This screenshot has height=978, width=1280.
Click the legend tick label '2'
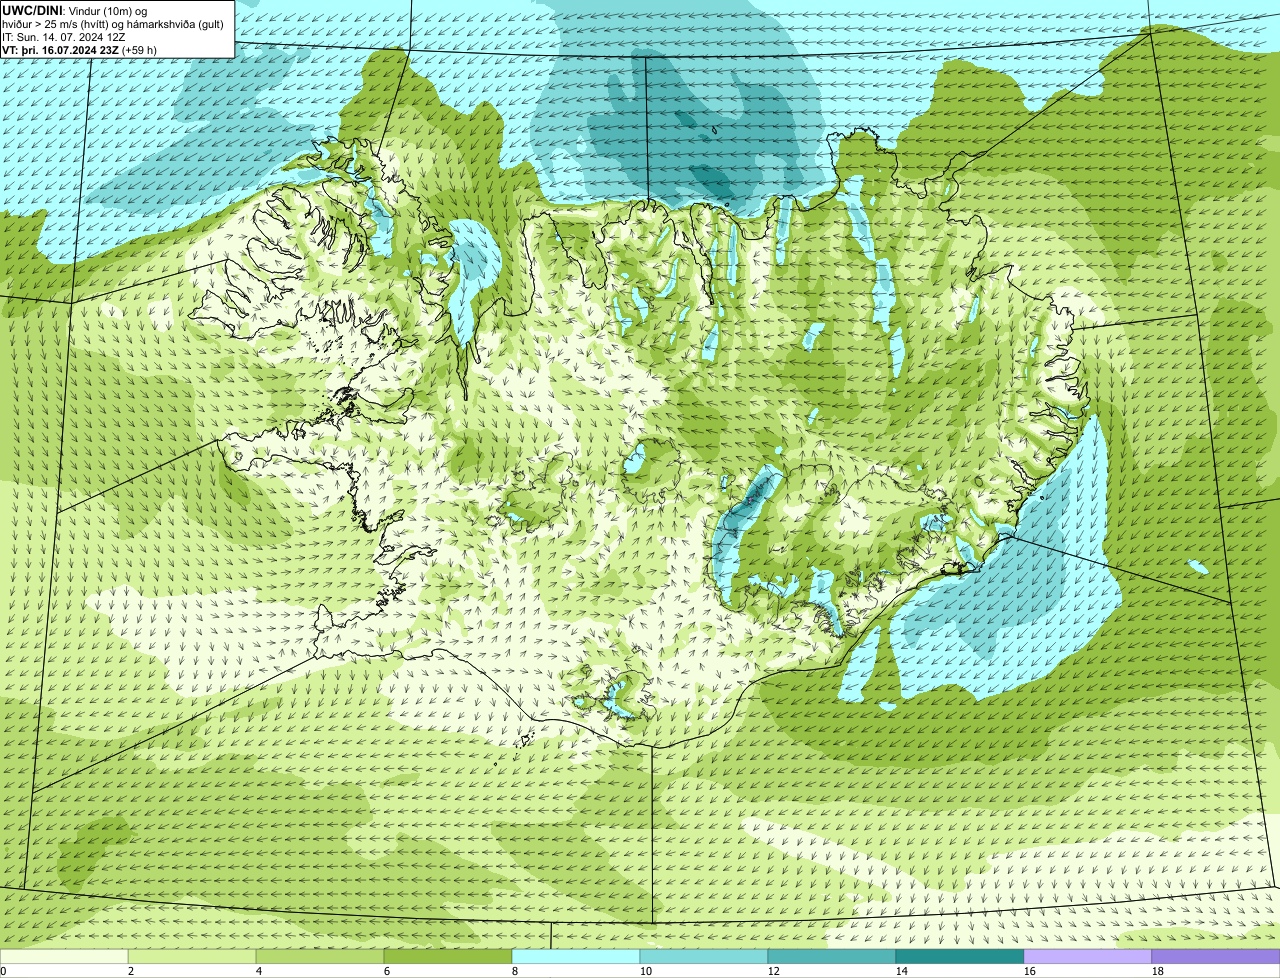tap(131, 971)
